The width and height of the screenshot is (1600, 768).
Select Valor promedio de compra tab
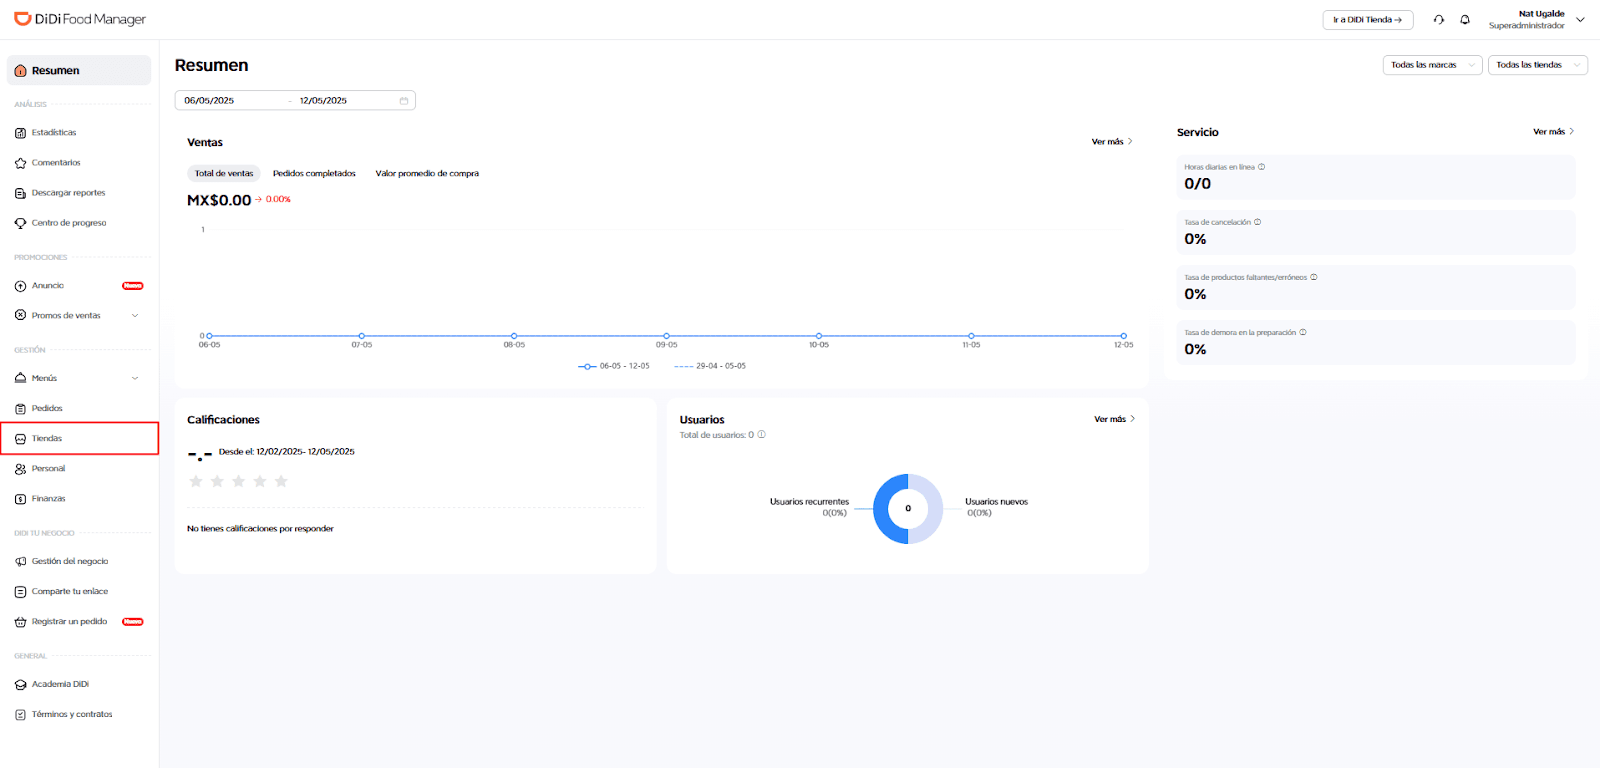(427, 174)
